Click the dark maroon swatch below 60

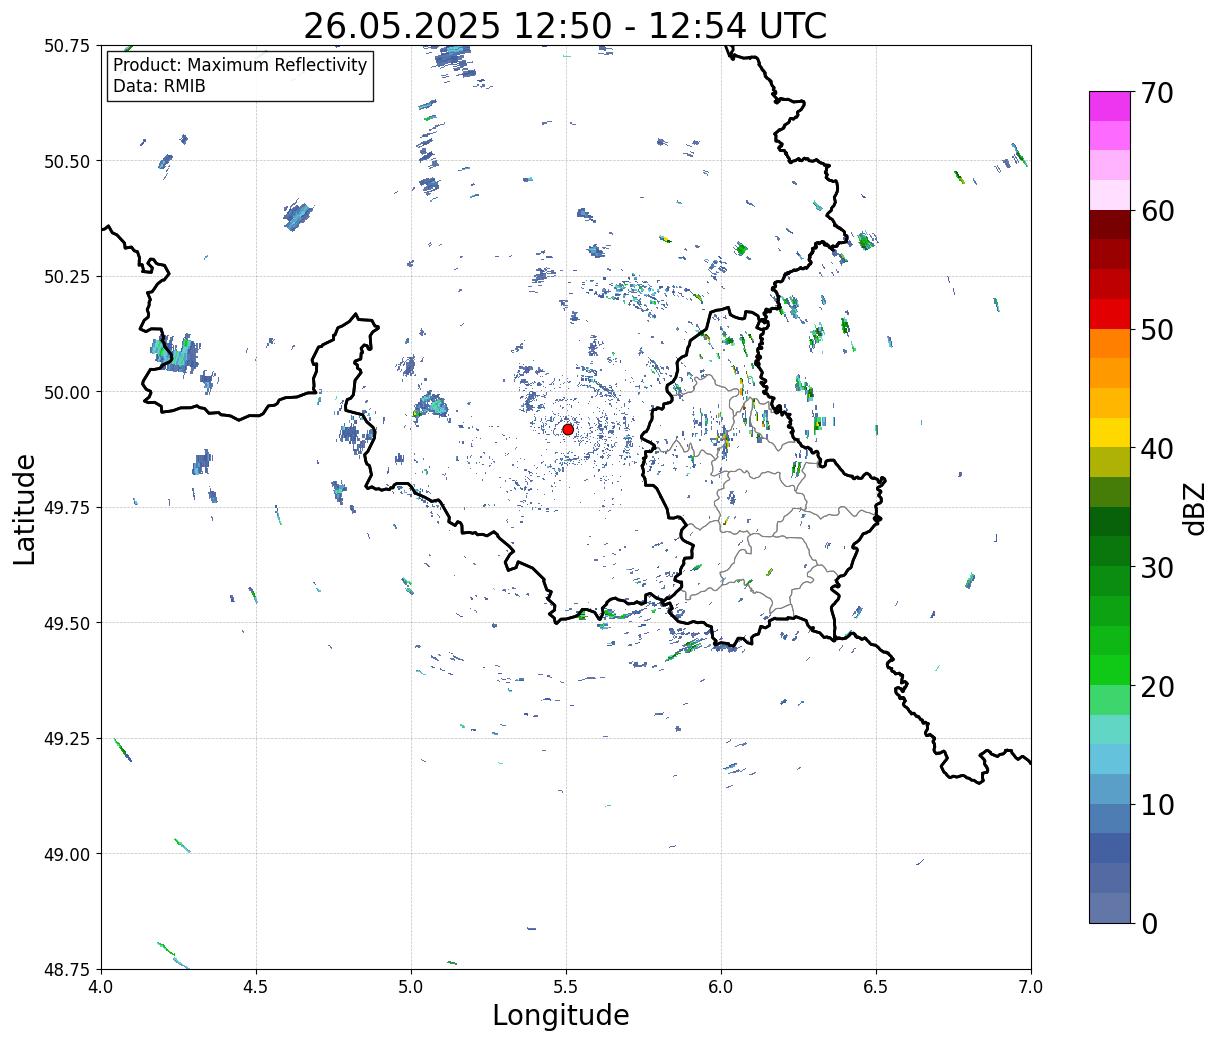[x=1110, y=225]
